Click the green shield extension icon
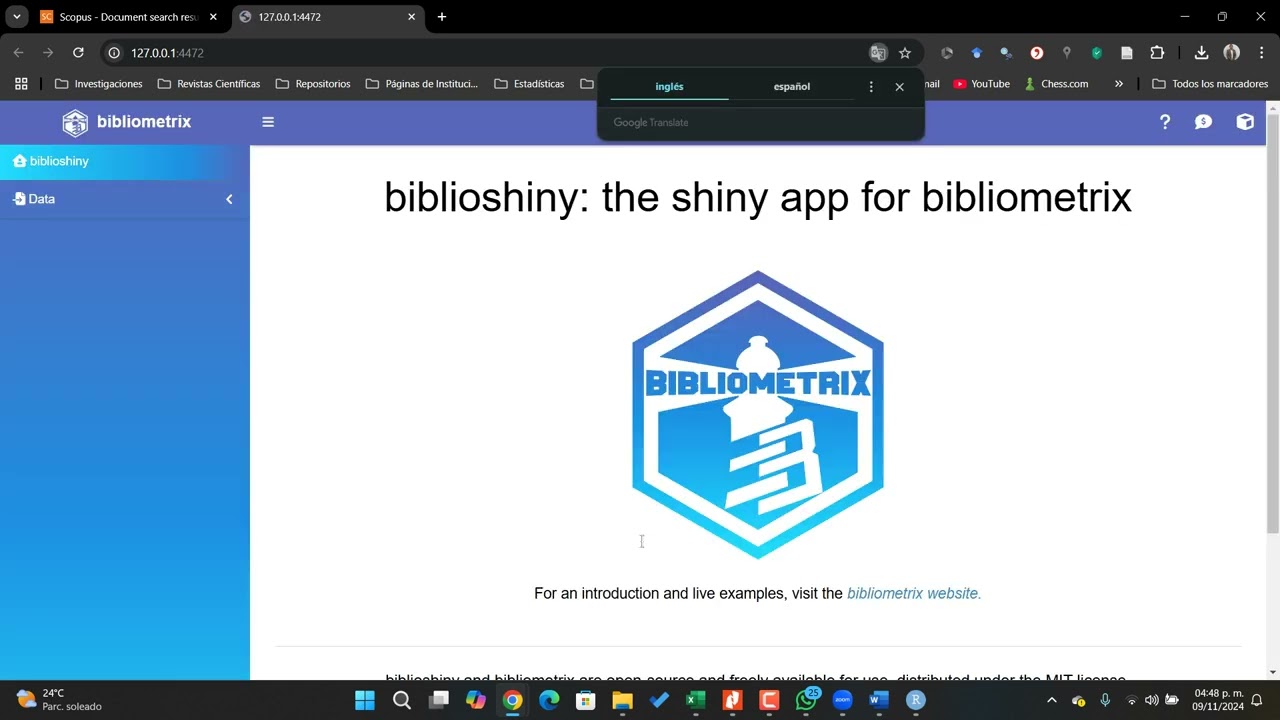This screenshot has height=720, width=1280. (x=1097, y=53)
